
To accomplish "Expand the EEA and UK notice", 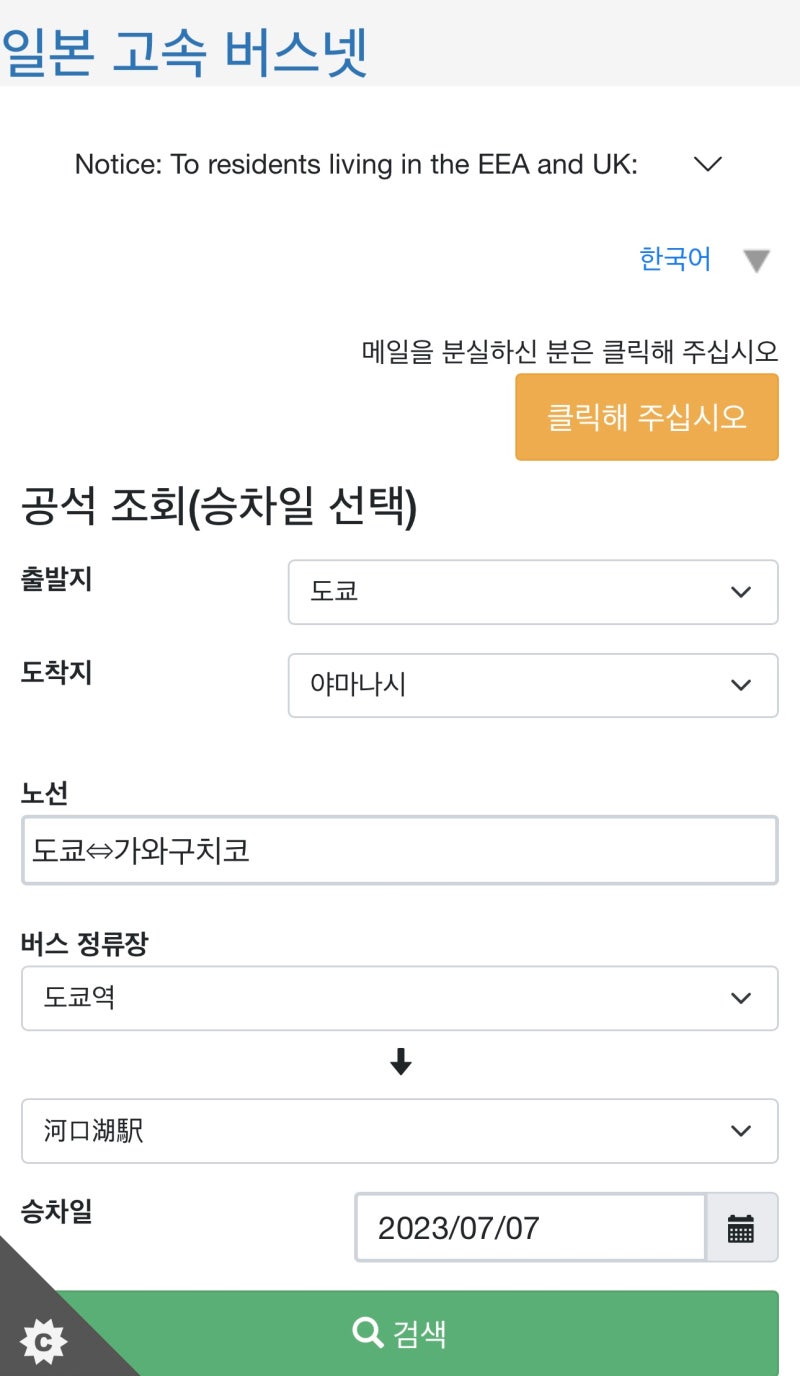I will point(708,164).
